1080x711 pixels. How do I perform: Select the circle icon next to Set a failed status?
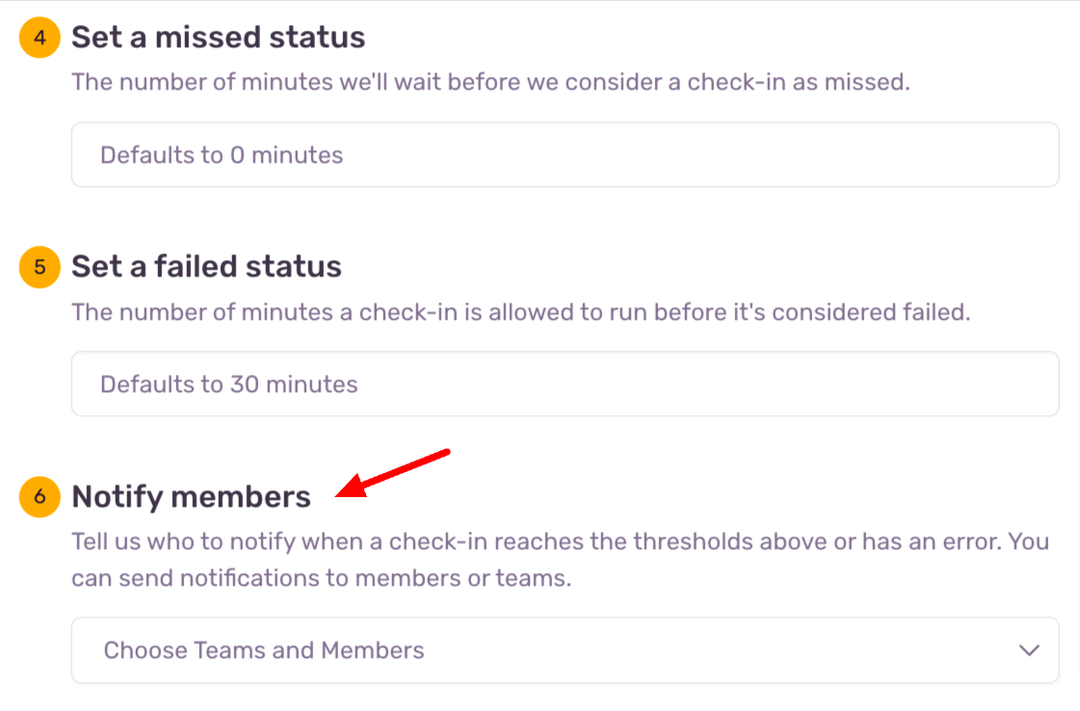[39, 267]
